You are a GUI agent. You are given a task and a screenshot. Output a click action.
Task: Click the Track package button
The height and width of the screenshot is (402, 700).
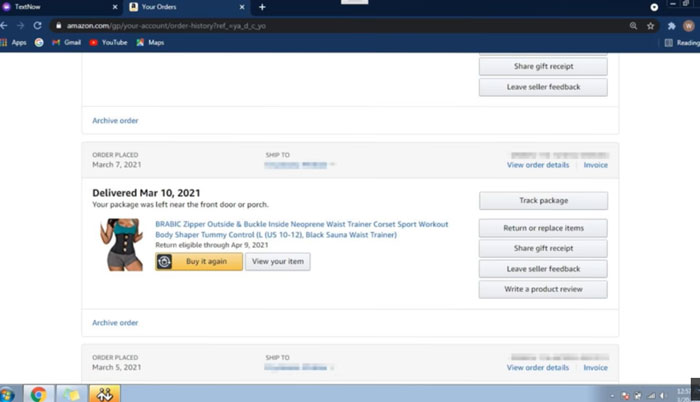543,201
